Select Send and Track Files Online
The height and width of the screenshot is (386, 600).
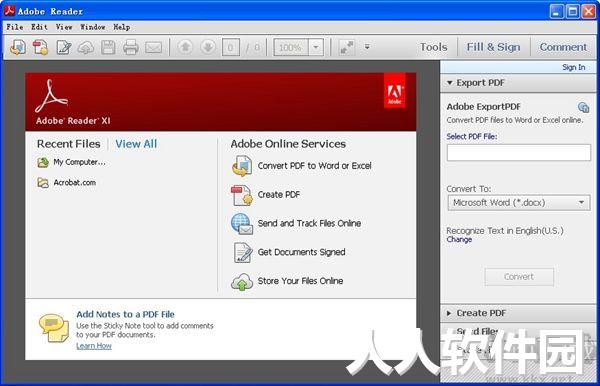click(x=309, y=223)
